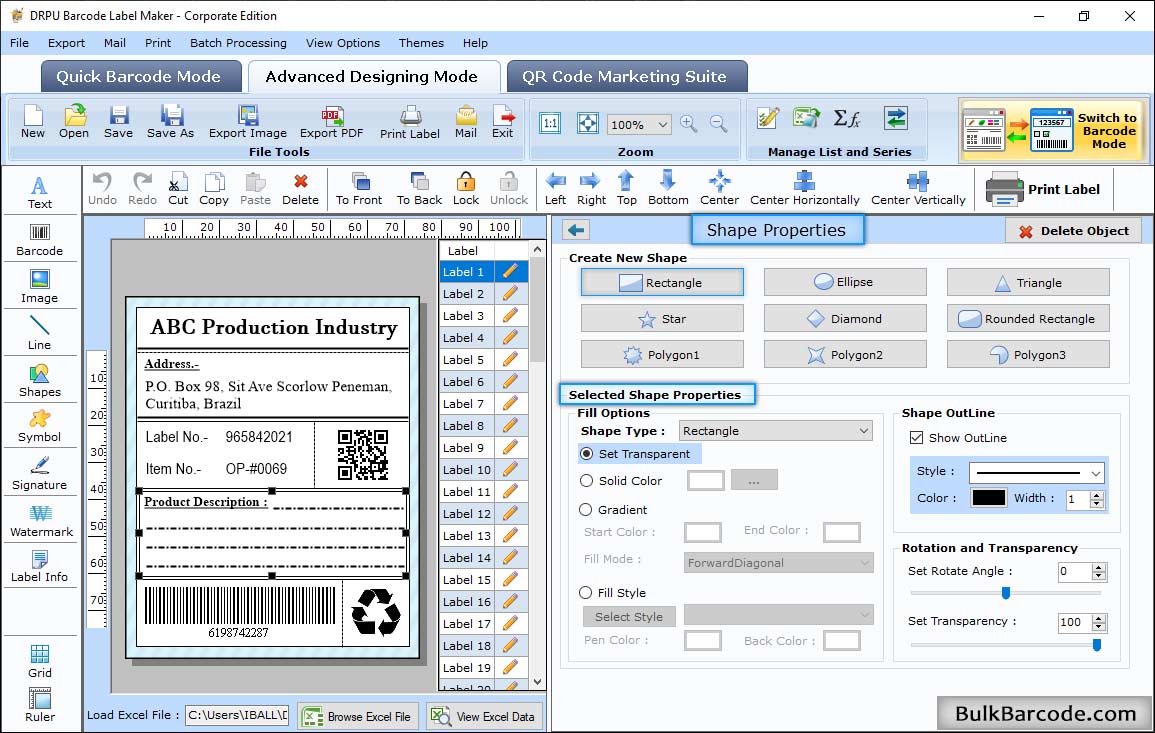Viewport: 1155px width, 733px height.
Task: Select the Text tool in sidebar
Action: click(x=40, y=192)
